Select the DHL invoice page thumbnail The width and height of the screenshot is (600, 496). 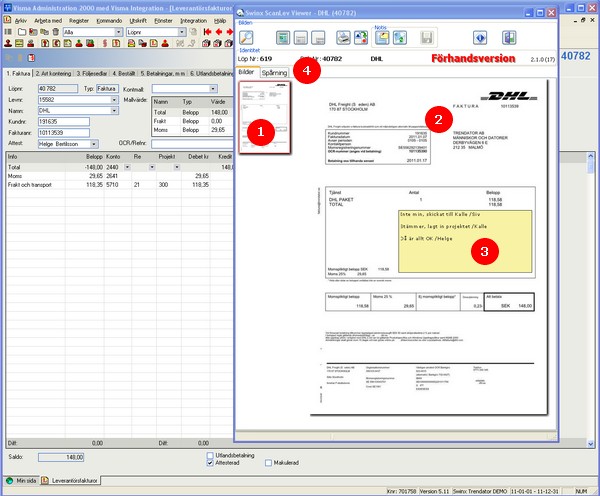(x=265, y=117)
